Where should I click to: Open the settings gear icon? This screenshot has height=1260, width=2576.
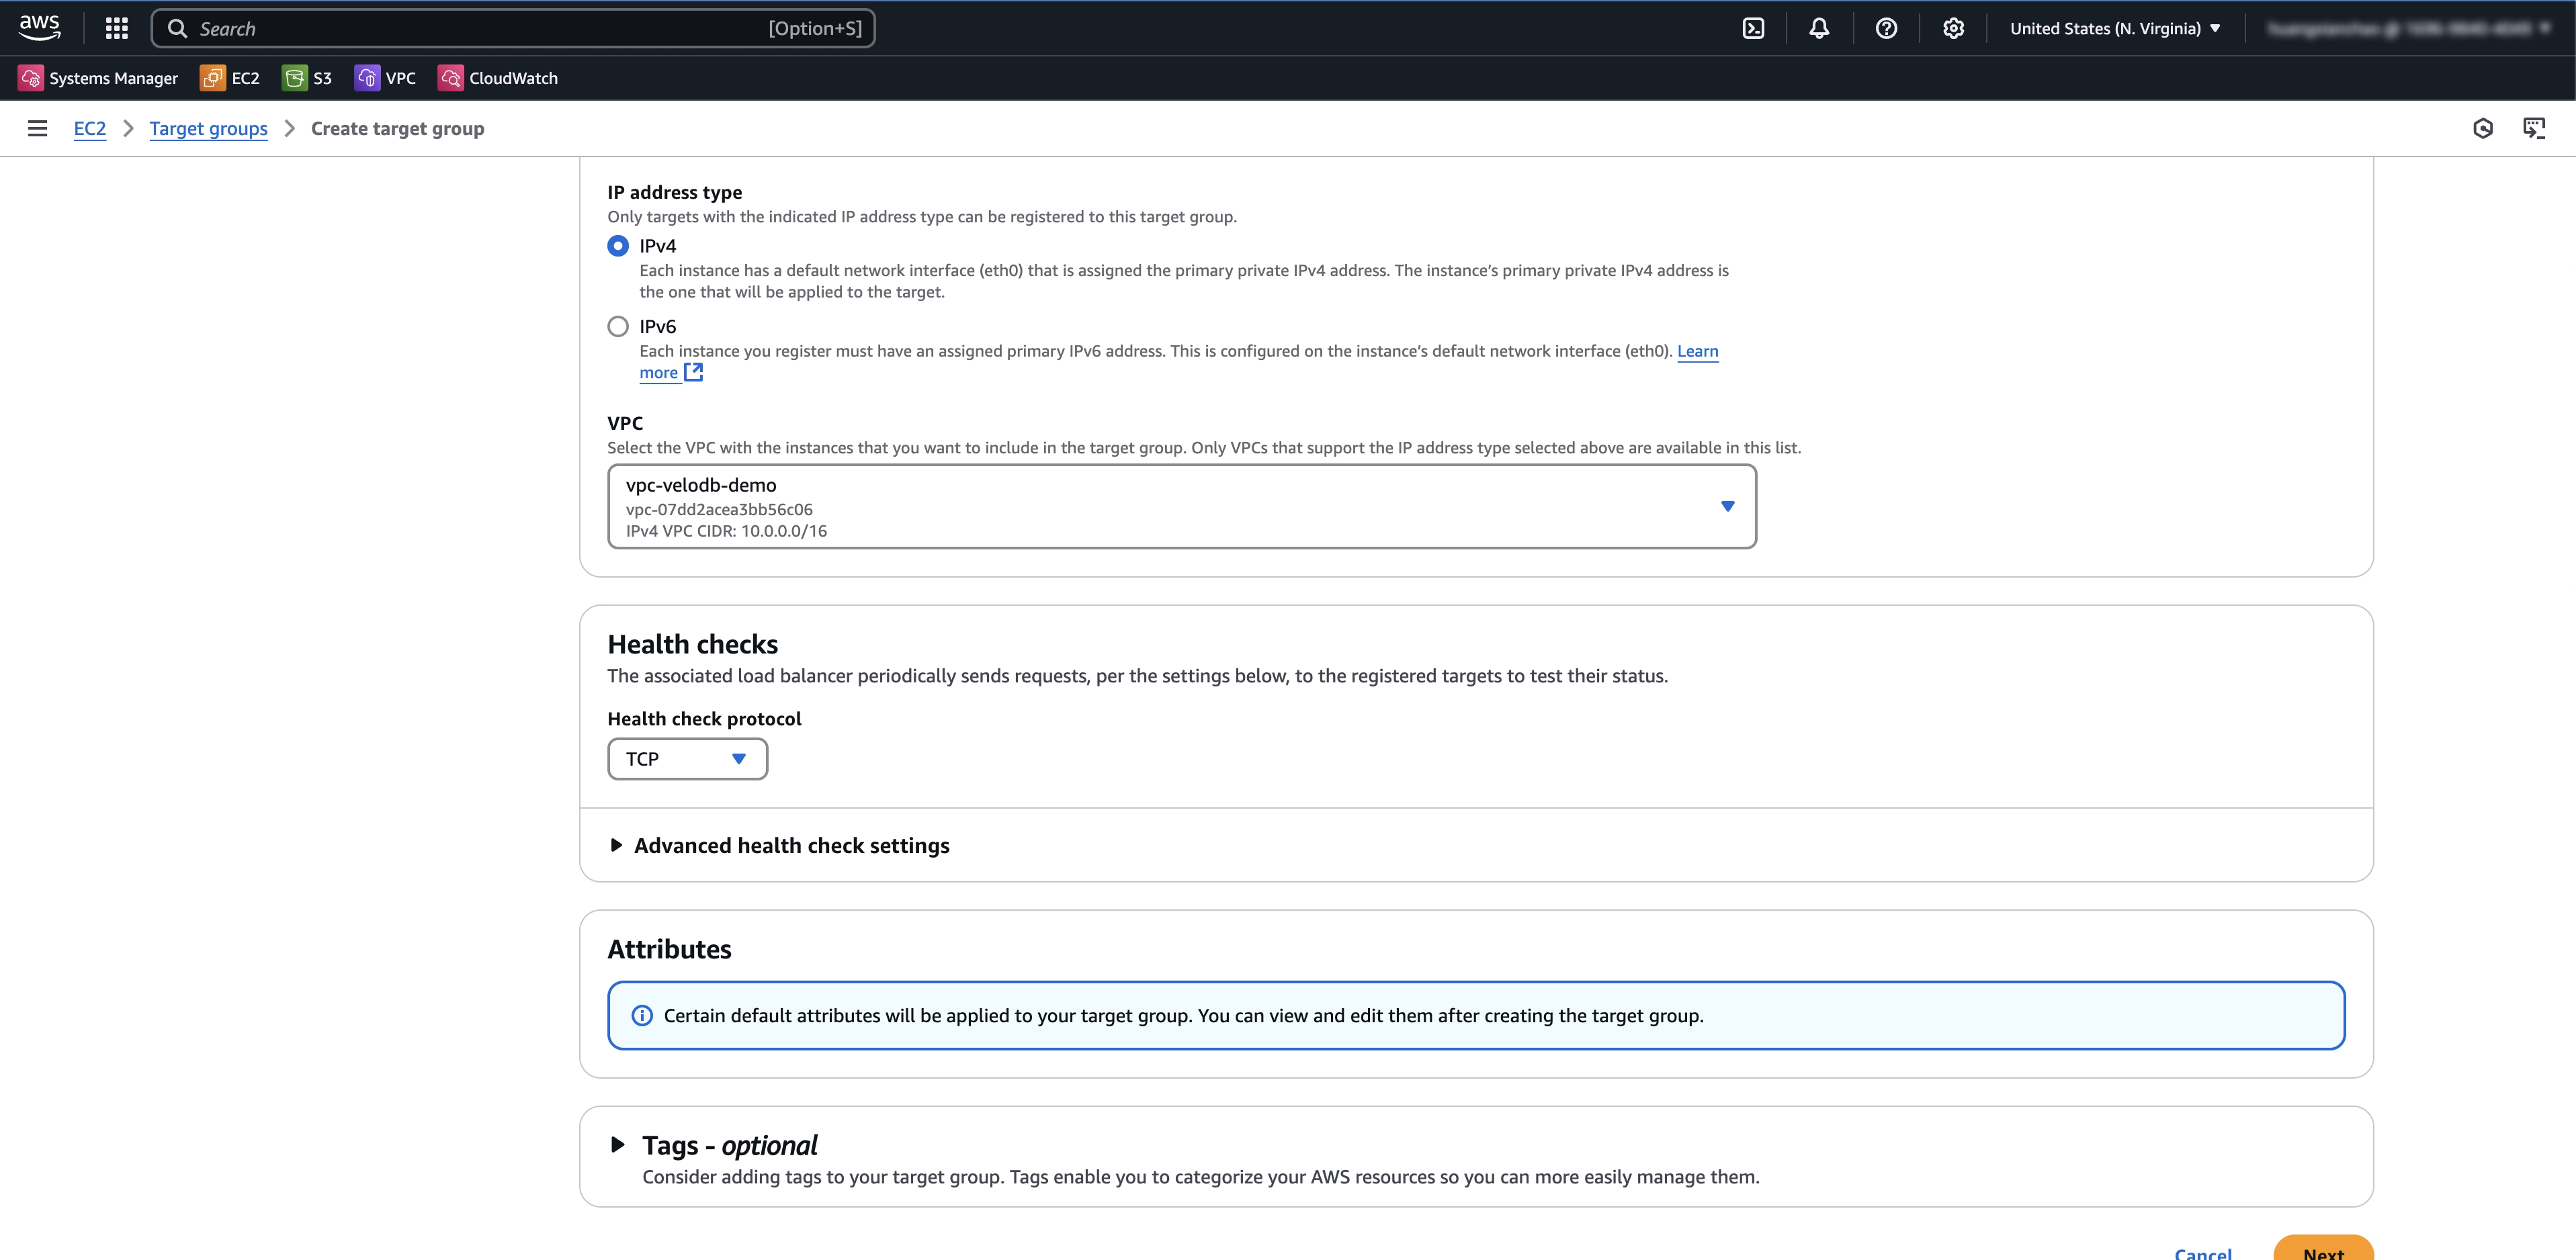click(1953, 28)
